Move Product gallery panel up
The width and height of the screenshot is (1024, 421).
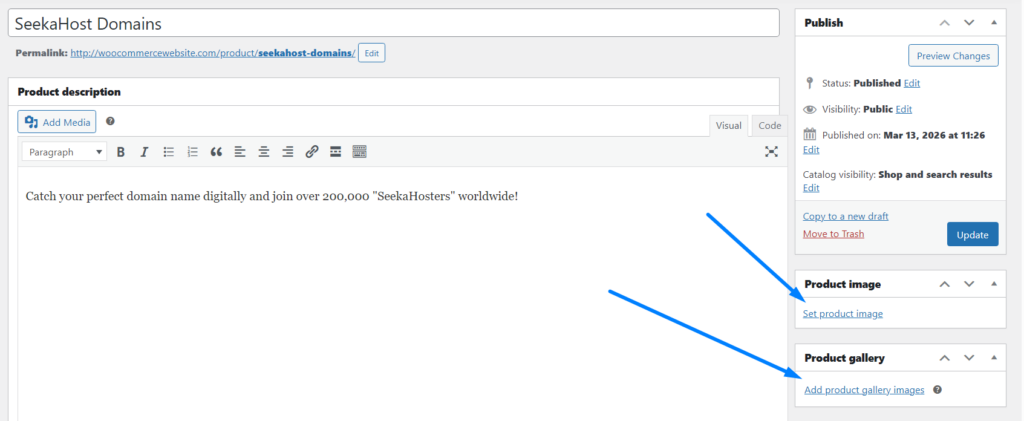[944, 358]
